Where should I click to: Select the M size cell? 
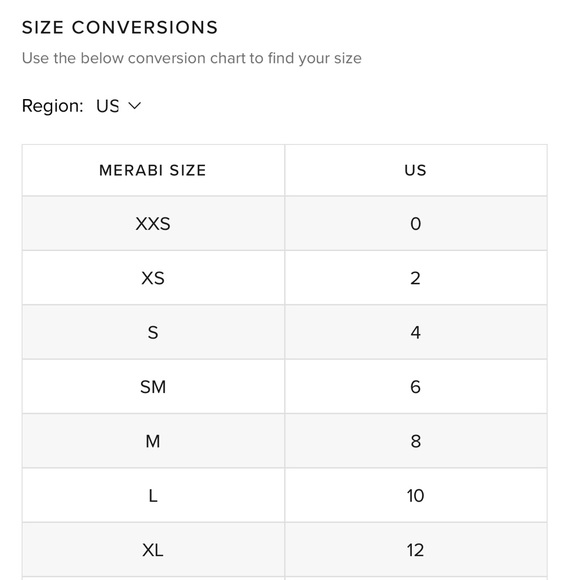pos(153,441)
